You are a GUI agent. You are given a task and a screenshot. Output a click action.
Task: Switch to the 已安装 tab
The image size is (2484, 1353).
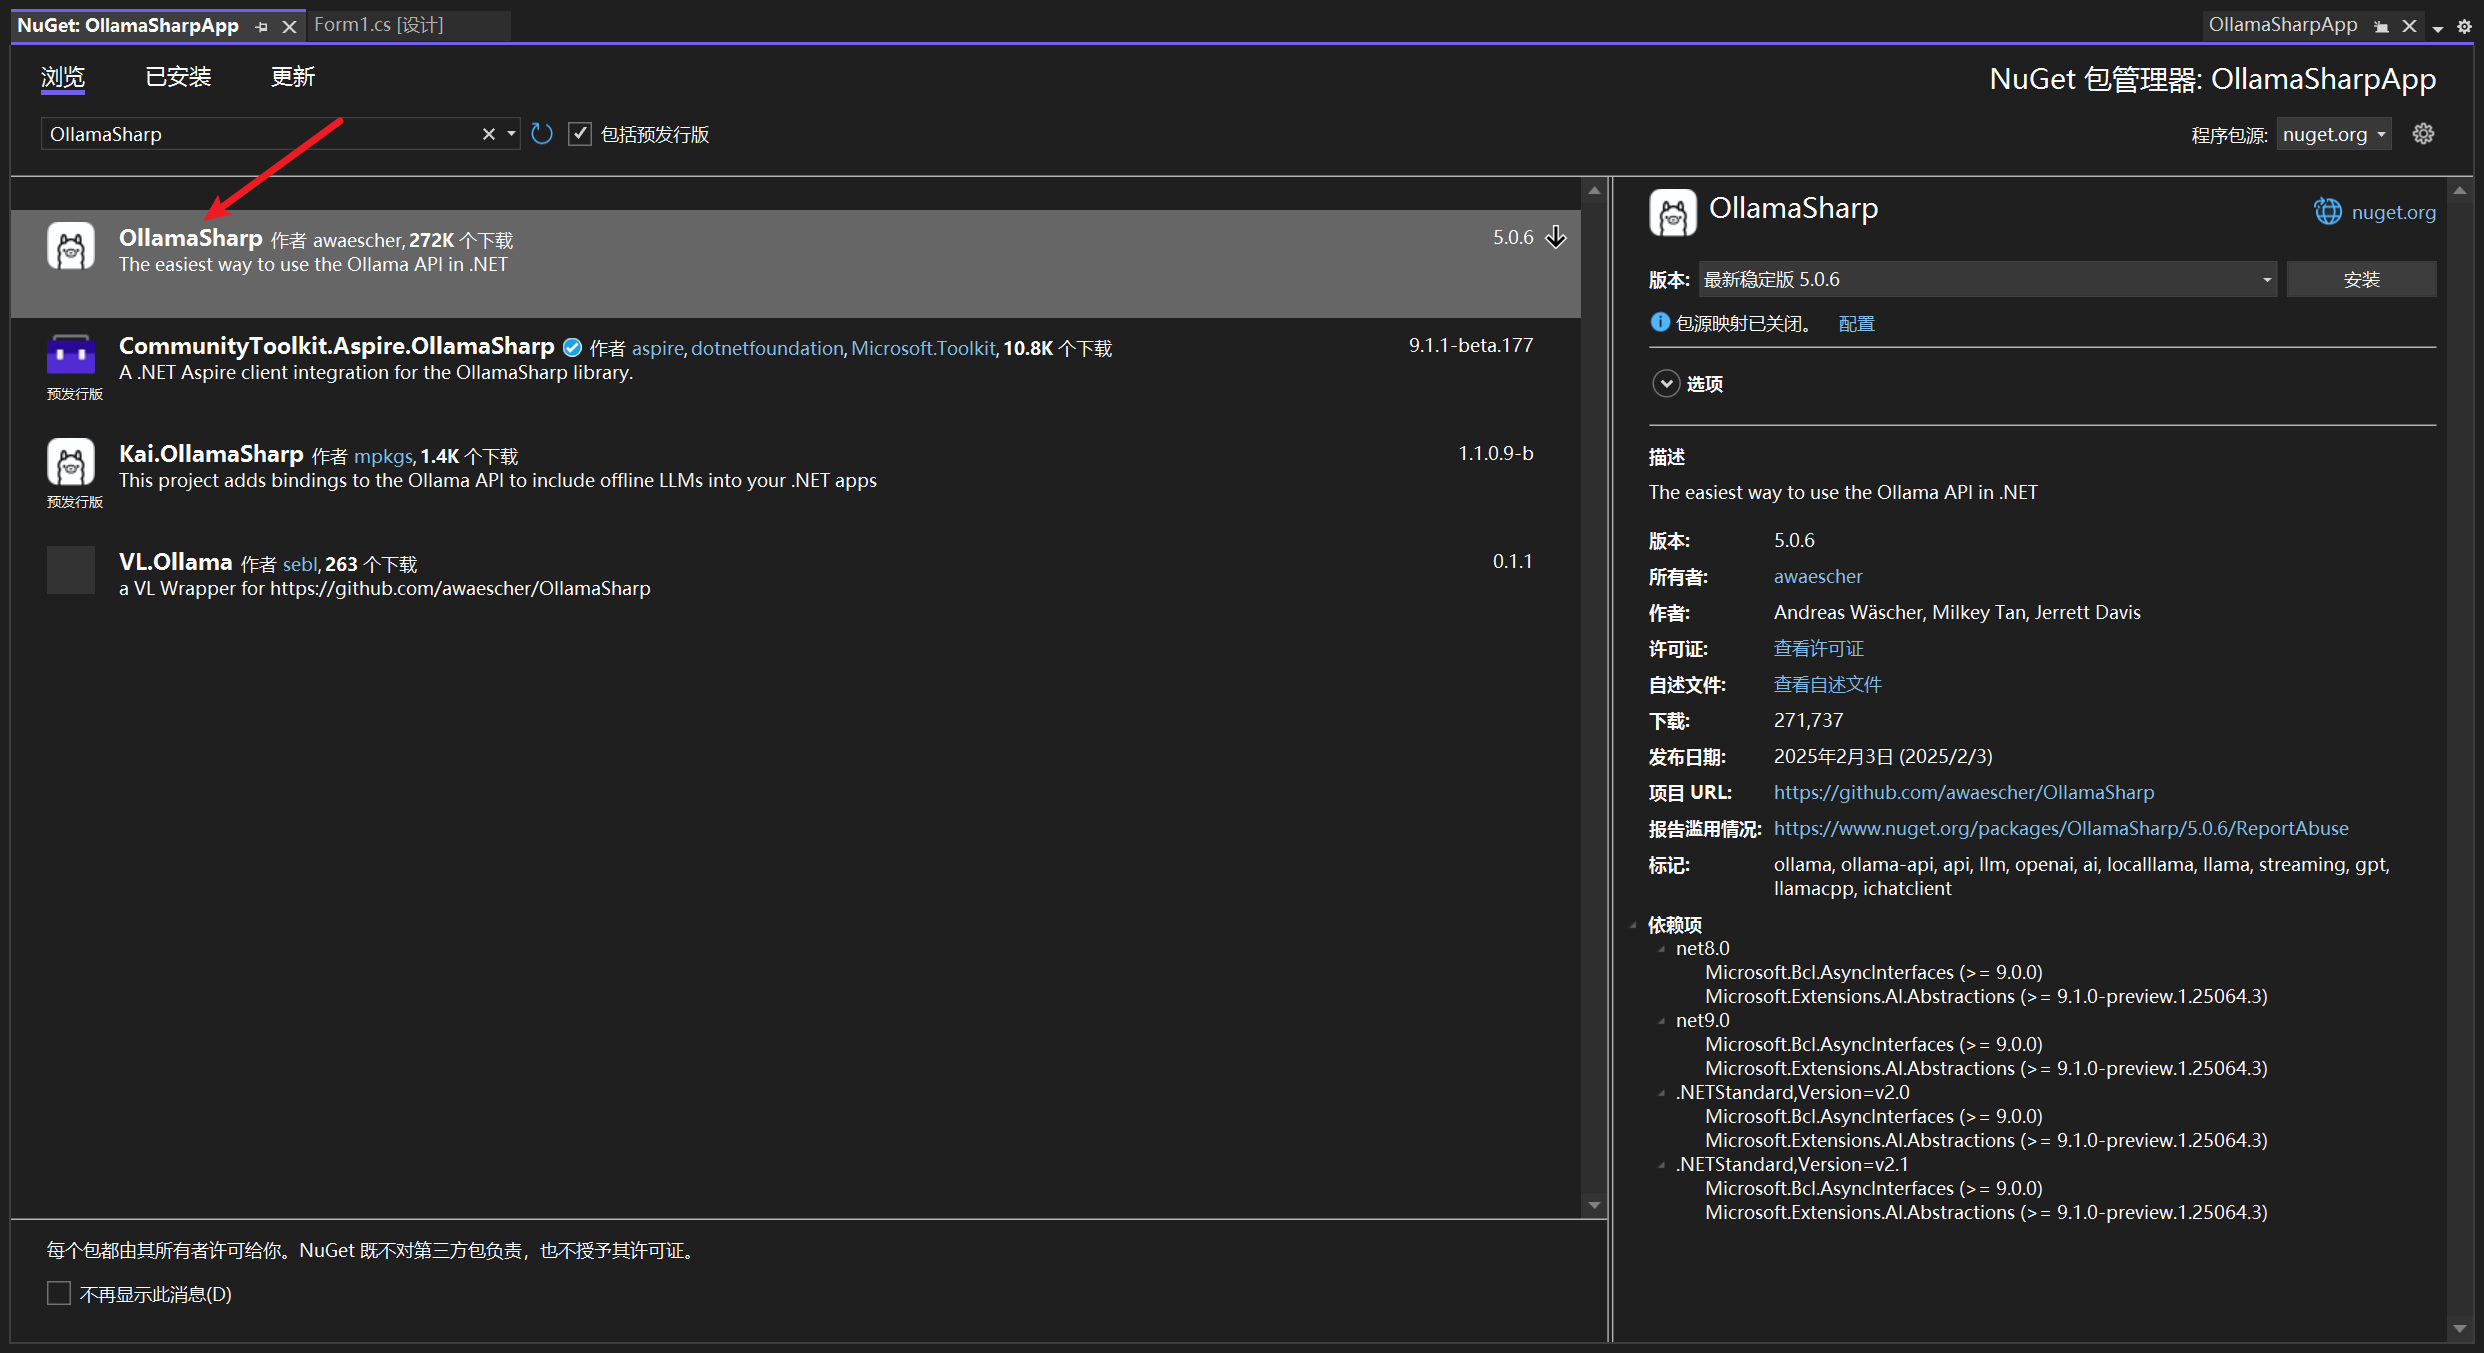tap(178, 77)
